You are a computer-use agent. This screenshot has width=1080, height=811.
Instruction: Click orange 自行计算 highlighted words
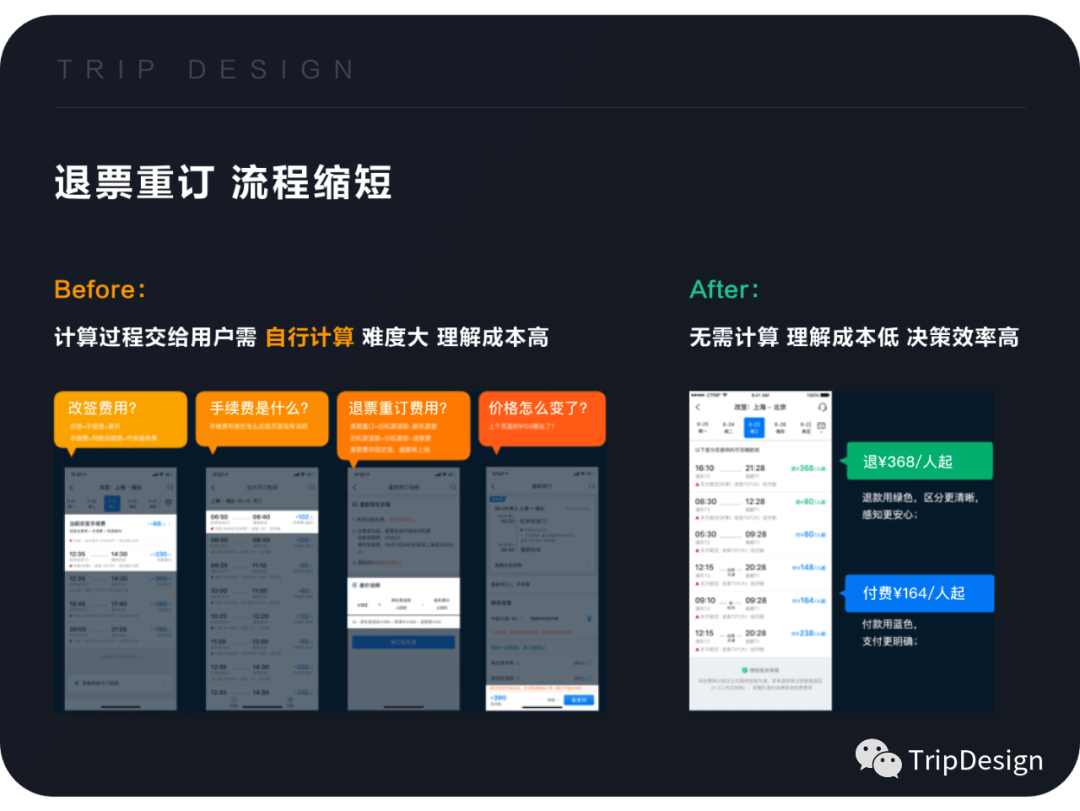point(309,337)
